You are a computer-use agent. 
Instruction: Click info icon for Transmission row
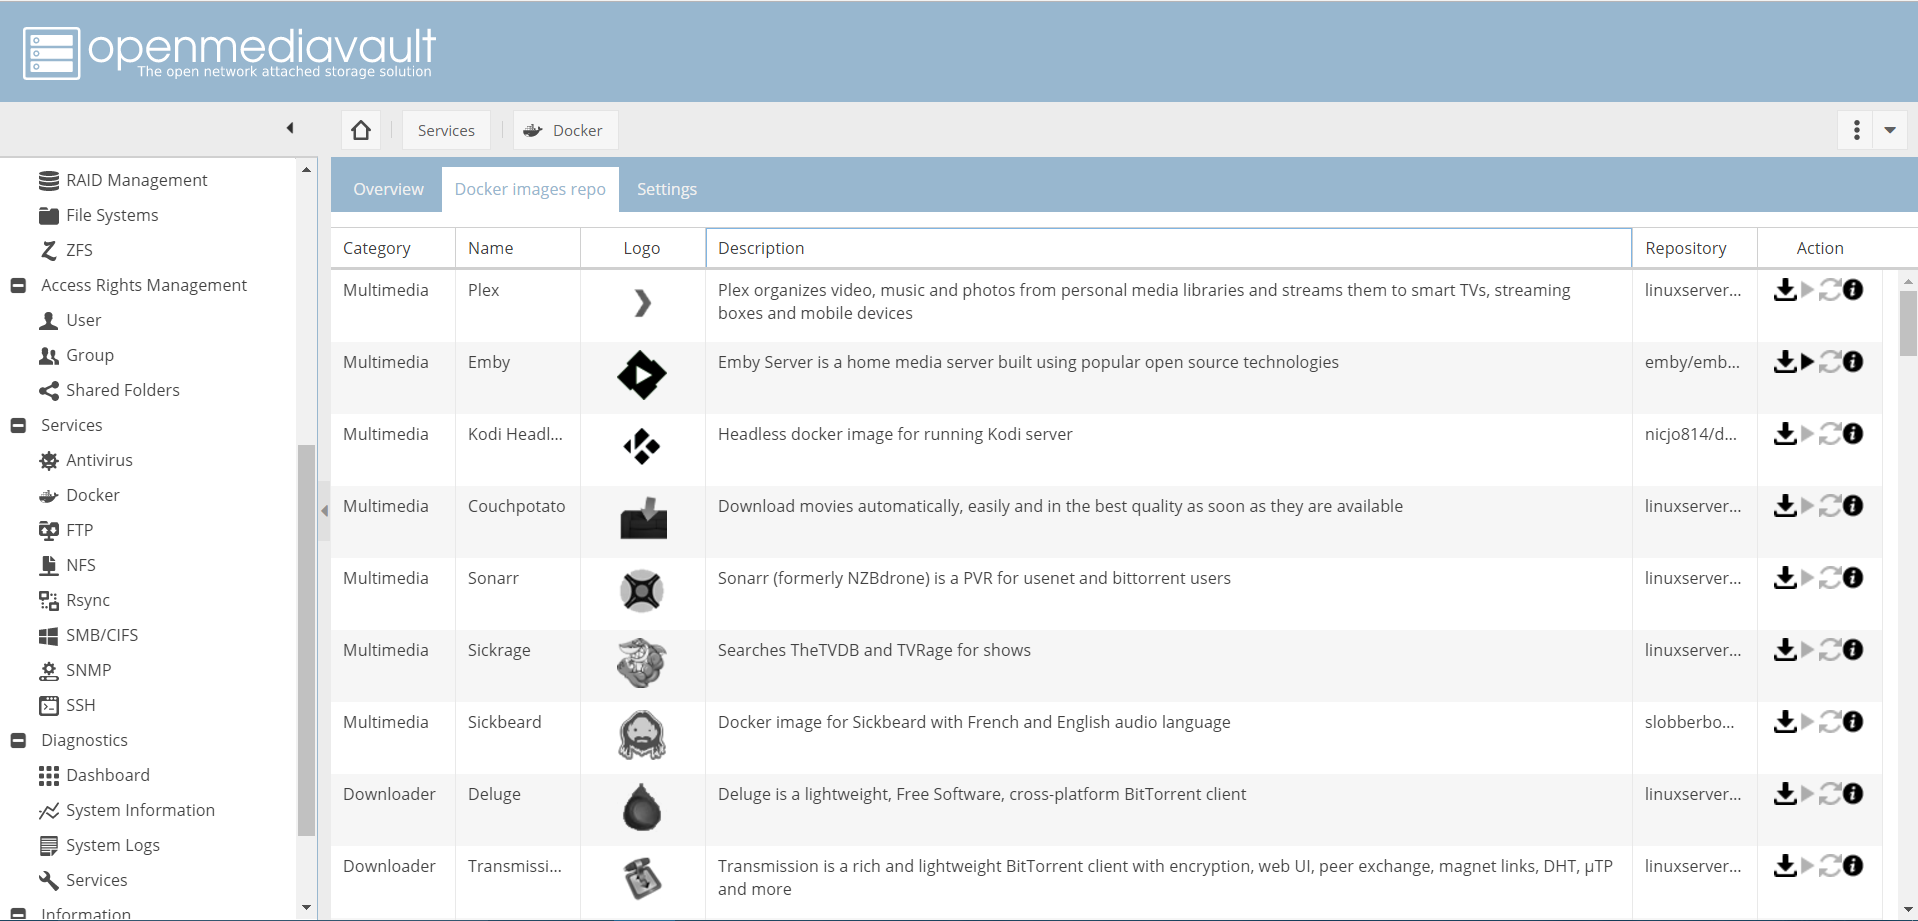1853,866
